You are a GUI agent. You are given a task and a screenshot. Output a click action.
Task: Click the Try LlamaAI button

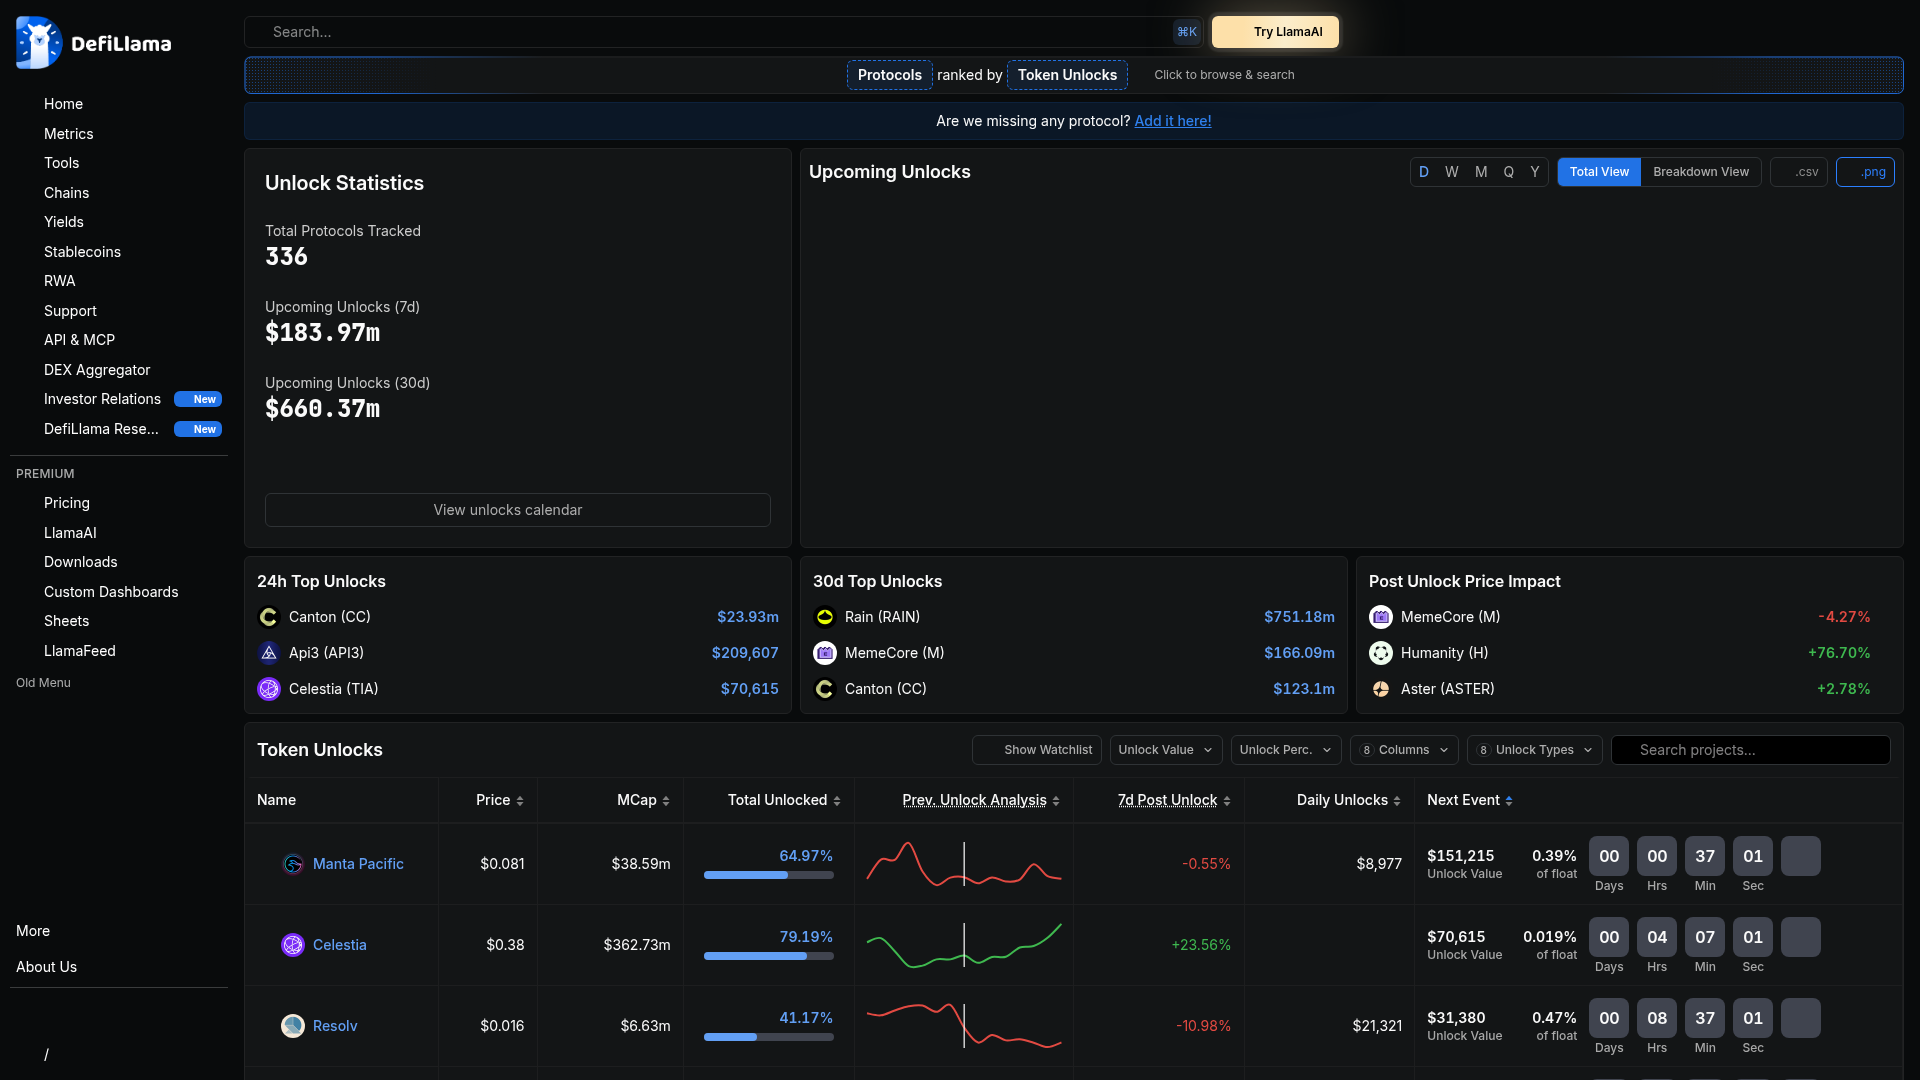point(1275,32)
